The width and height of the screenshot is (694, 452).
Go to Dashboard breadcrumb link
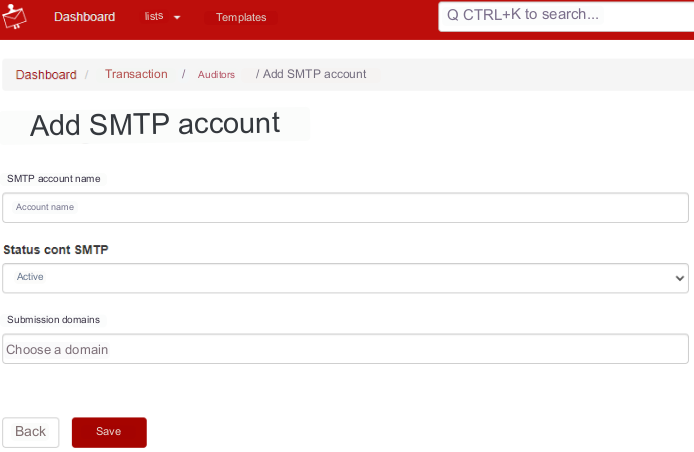pos(46,74)
